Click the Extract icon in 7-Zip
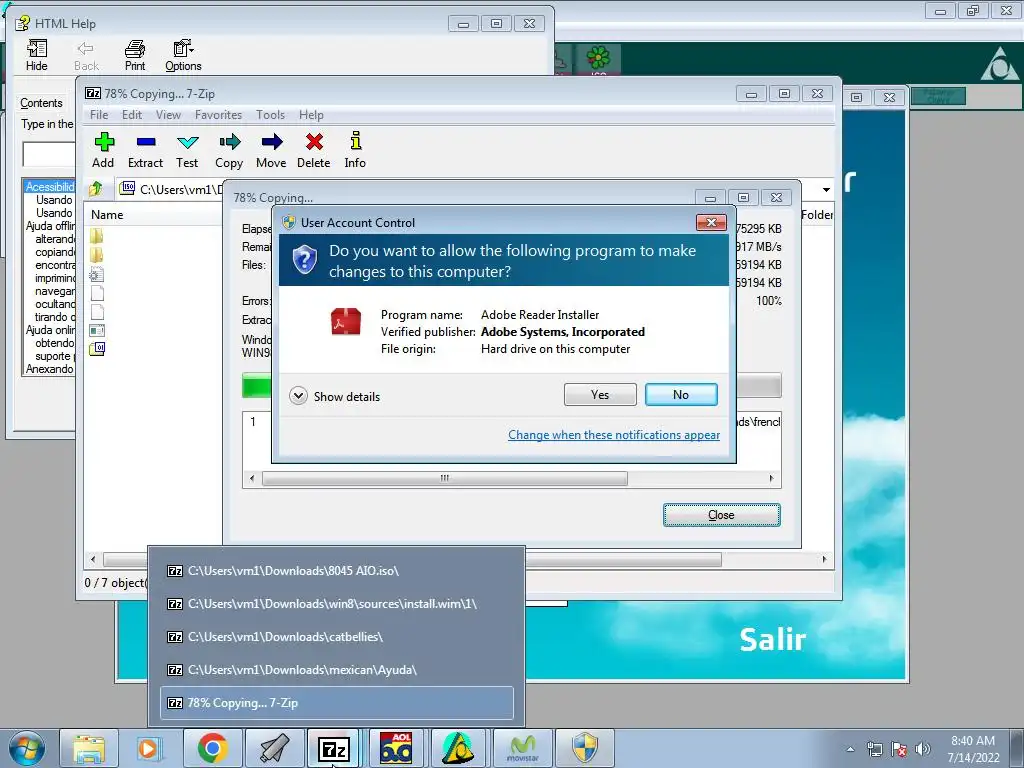Screen dimensions: 1024x768 point(145,150)
